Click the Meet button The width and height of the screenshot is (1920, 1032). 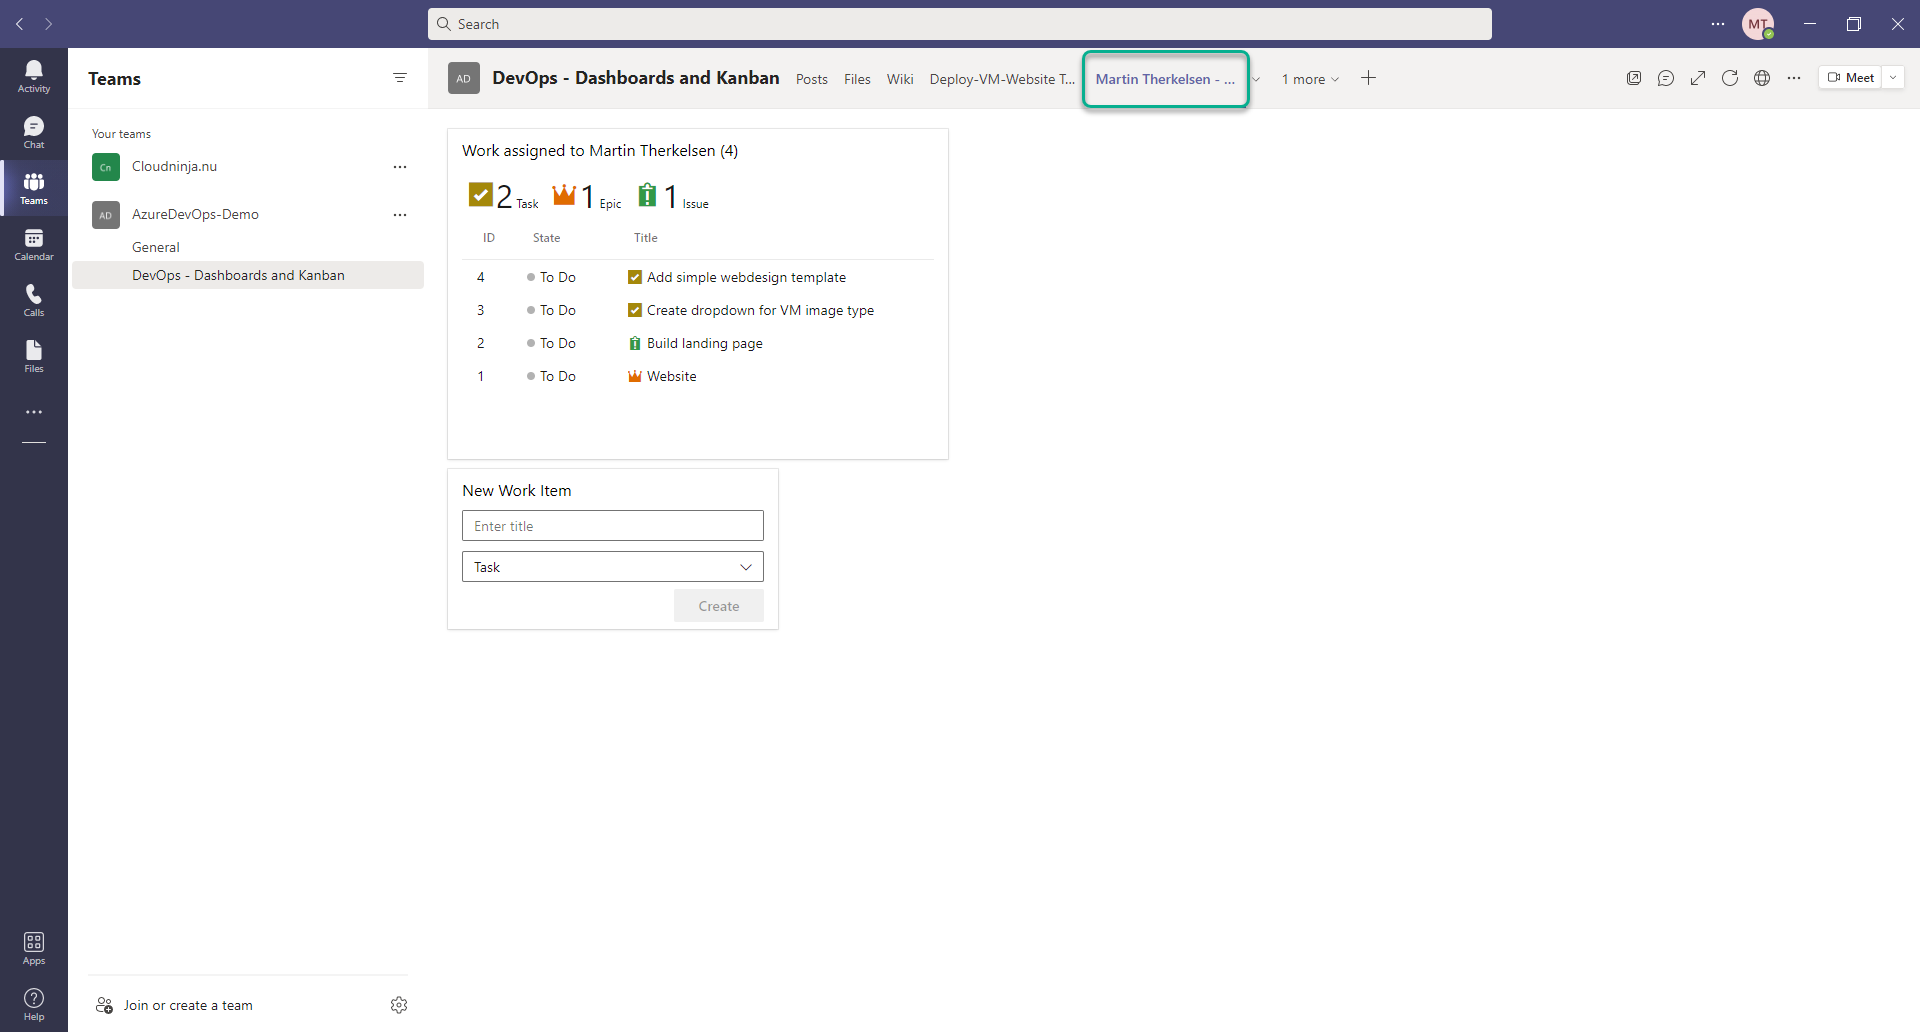point(1850,78)
